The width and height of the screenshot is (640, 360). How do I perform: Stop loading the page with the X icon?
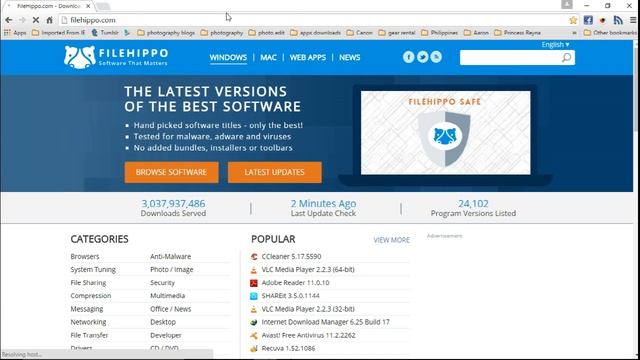click(x=36, y=20)
